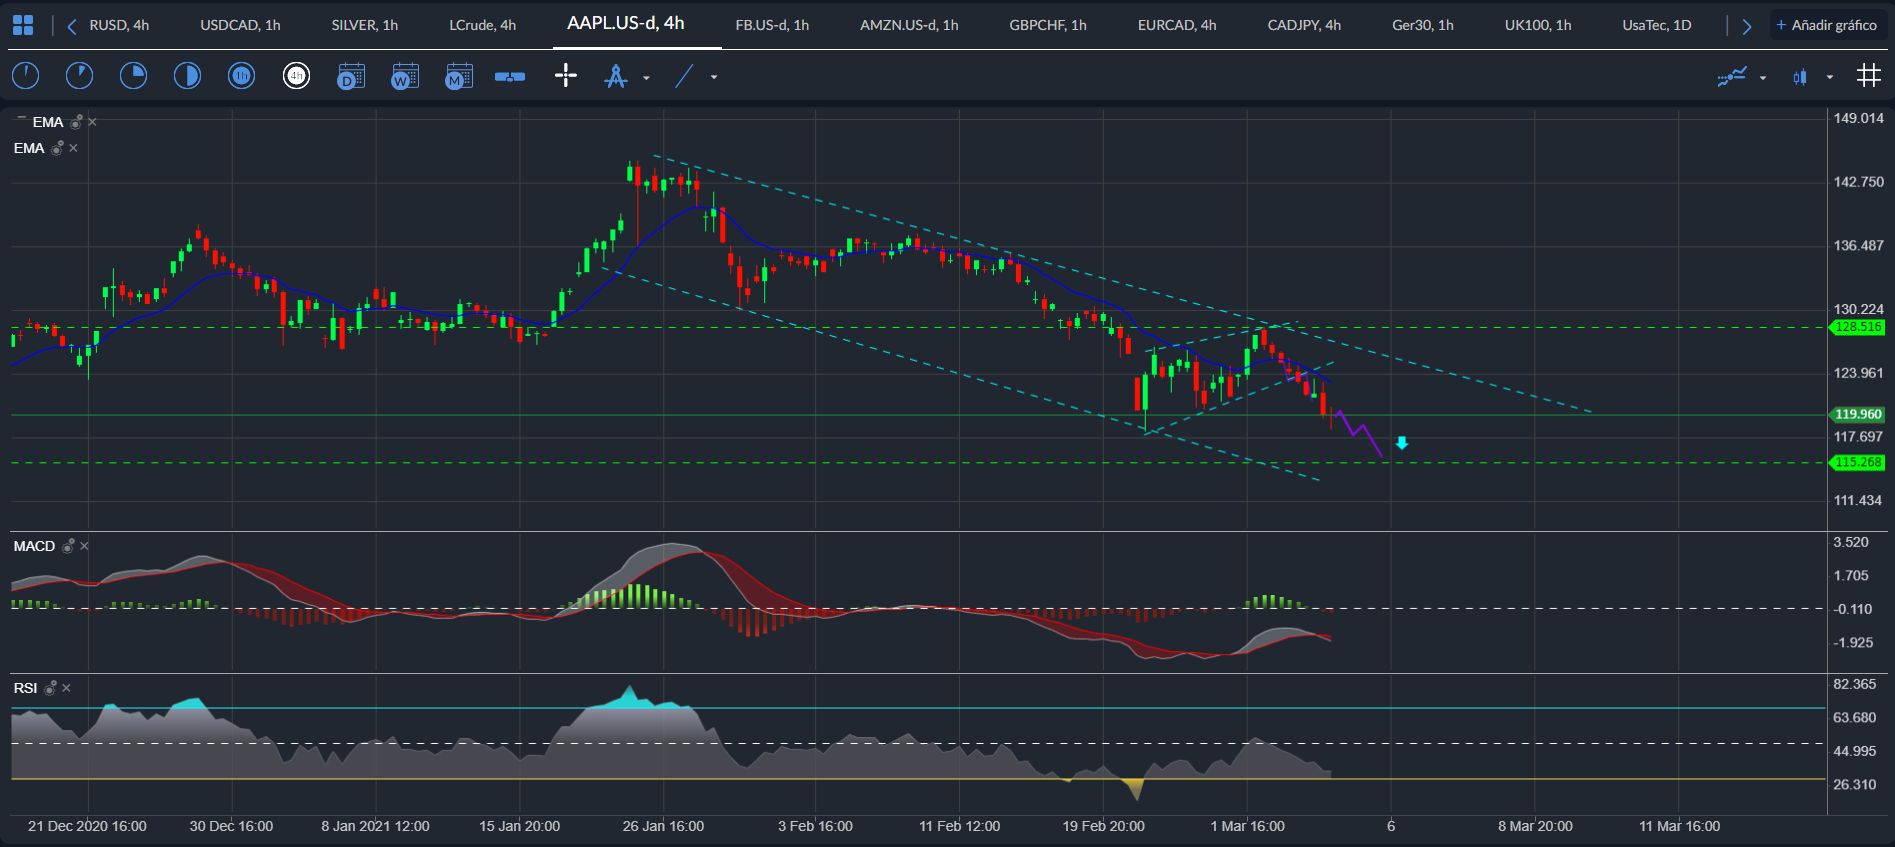
Task: Open settings gear of the first EMA indicator
Action: click(76, 122)
